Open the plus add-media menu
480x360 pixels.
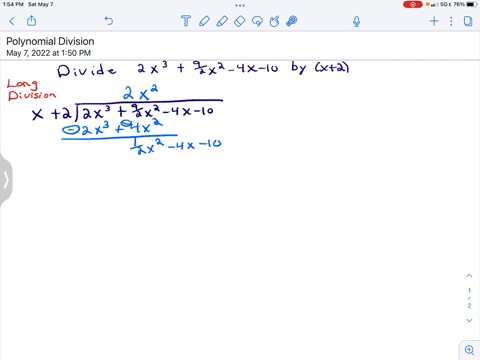tap(434, 21)
